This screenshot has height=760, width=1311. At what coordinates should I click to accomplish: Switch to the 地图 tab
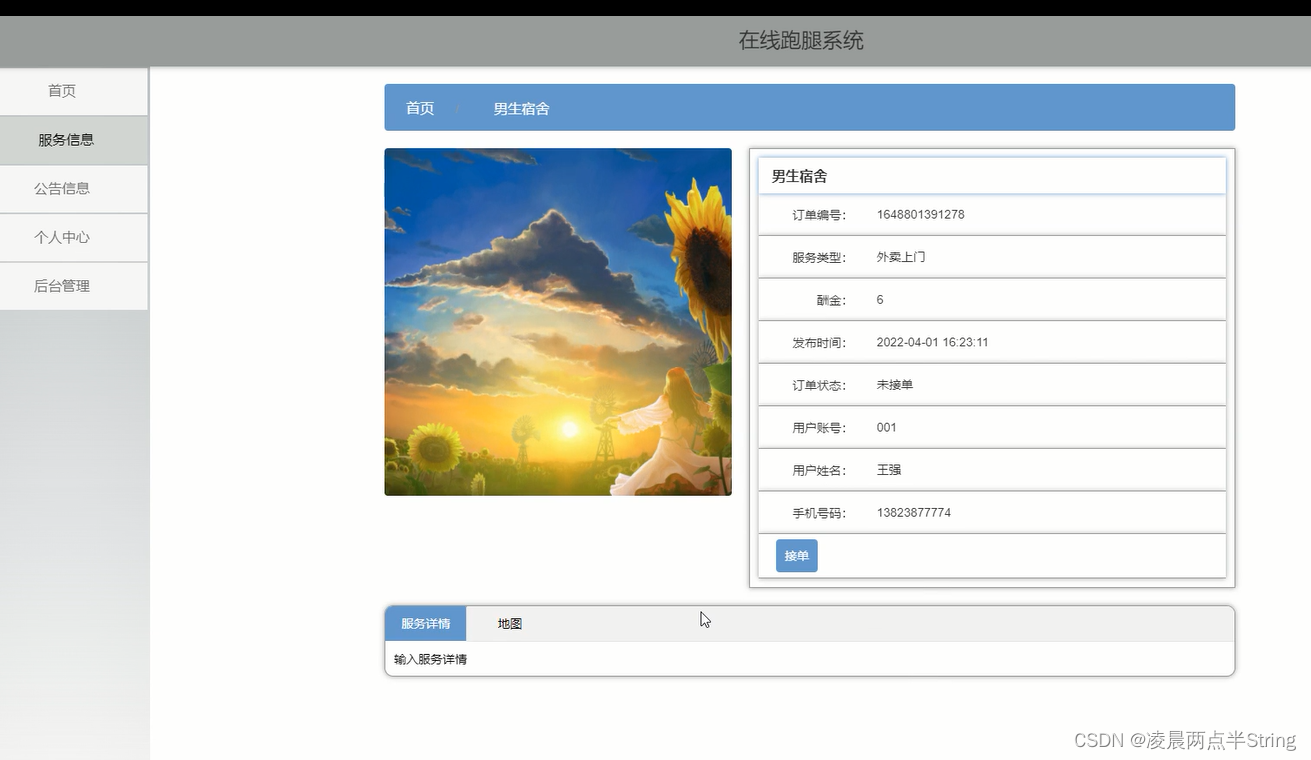coord(510,623)
